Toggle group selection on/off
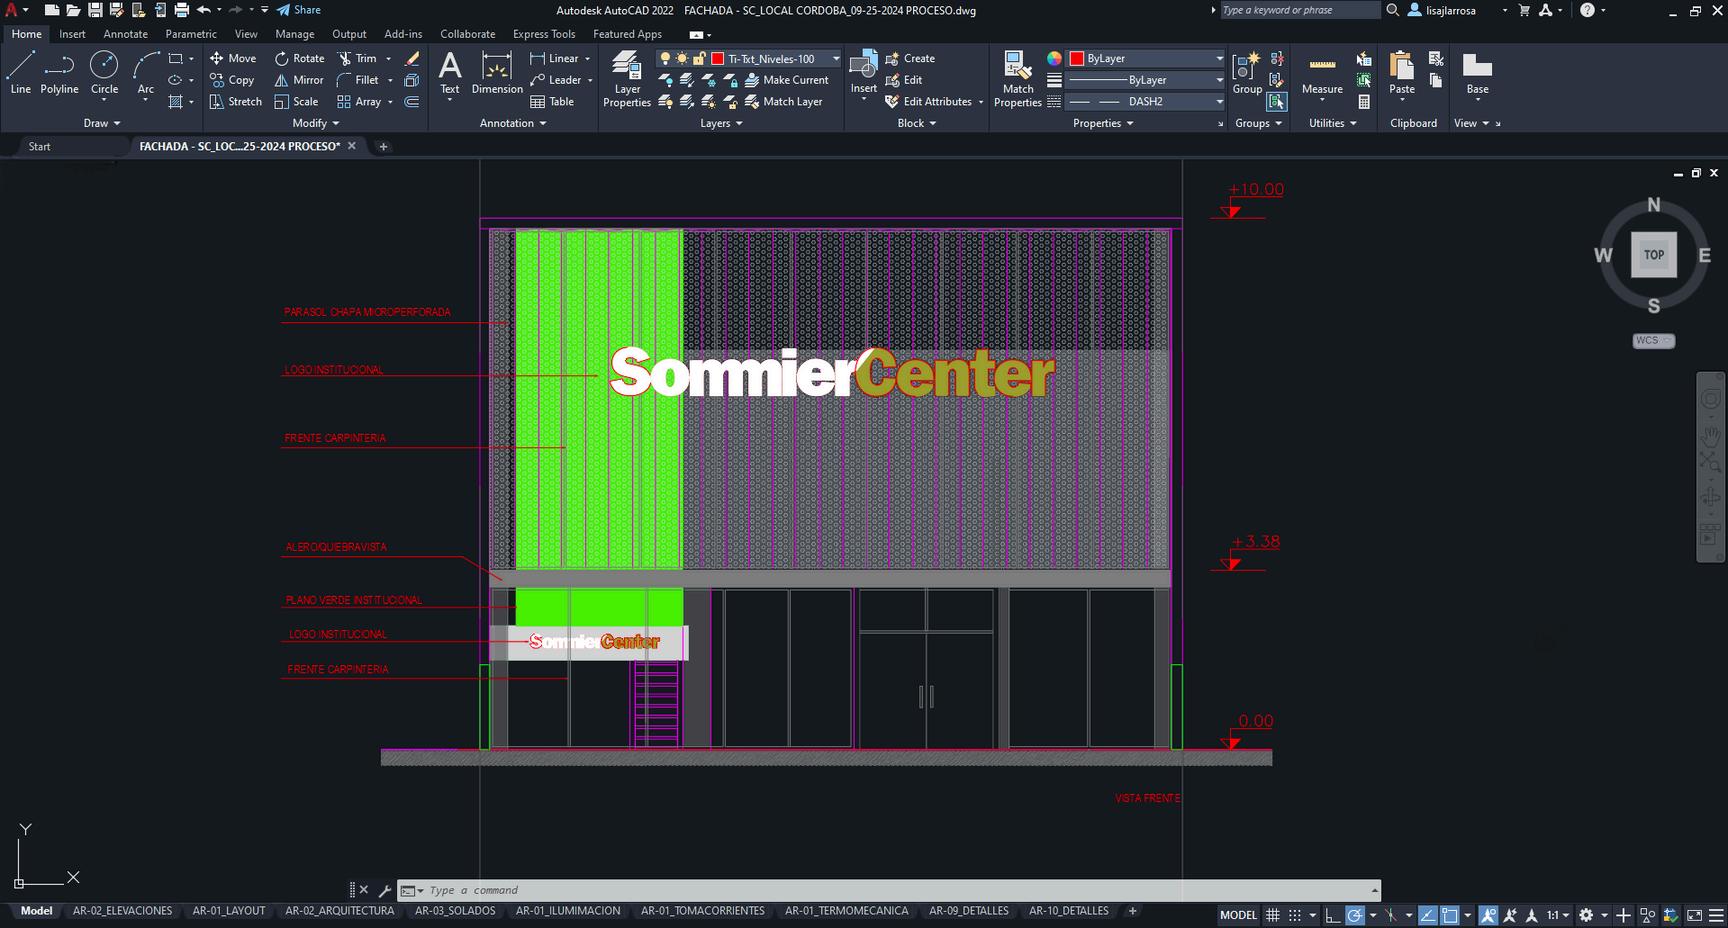 click(1276, 102)
